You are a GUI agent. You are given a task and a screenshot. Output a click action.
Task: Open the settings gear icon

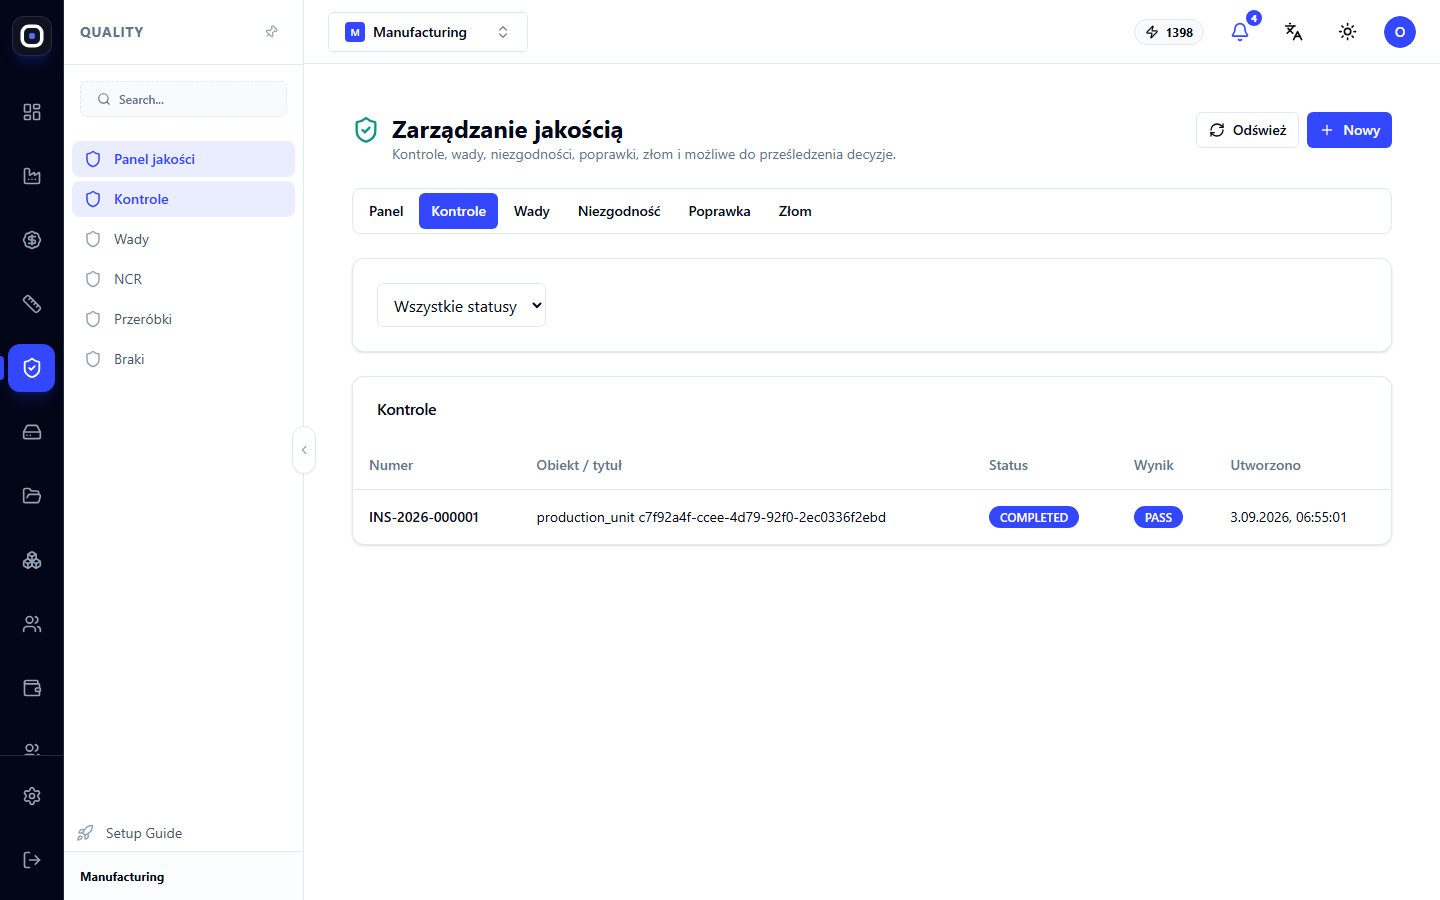pos(32,796)
